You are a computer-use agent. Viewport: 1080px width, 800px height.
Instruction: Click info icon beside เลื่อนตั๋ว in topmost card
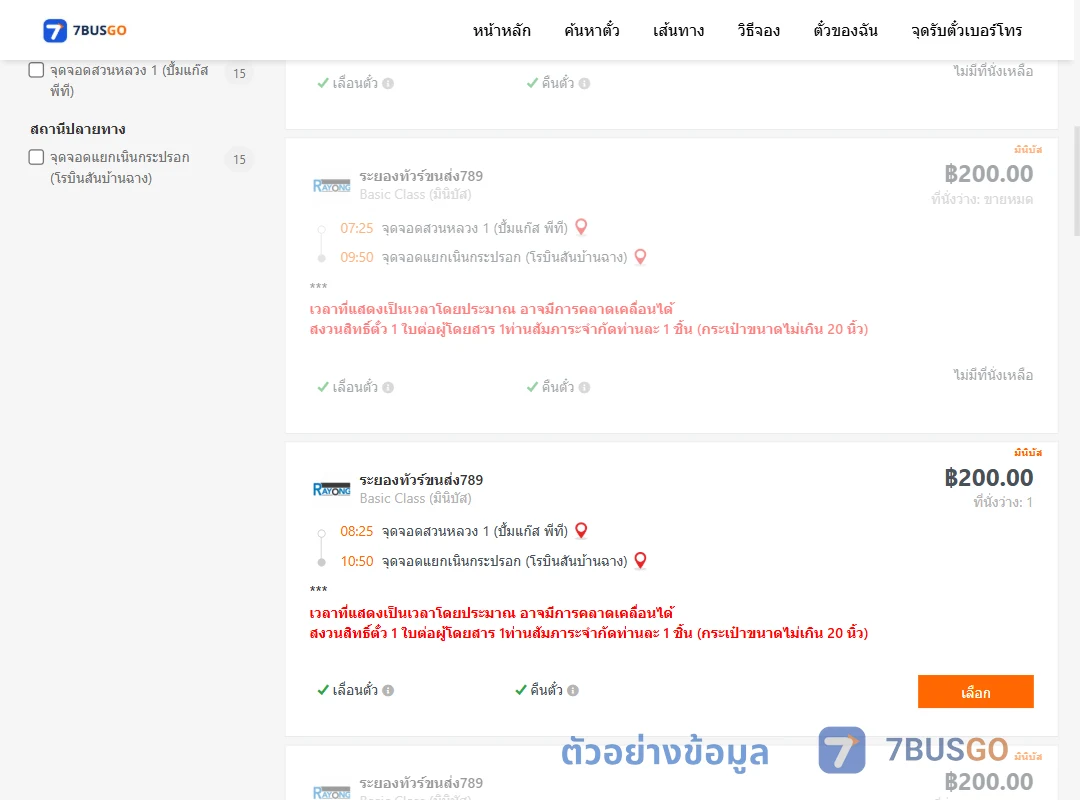(388, 83)
